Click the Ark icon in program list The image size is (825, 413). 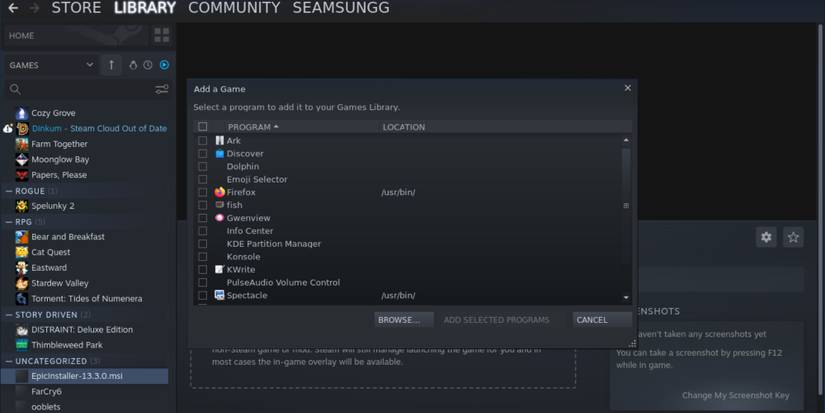tap(219, 140)
